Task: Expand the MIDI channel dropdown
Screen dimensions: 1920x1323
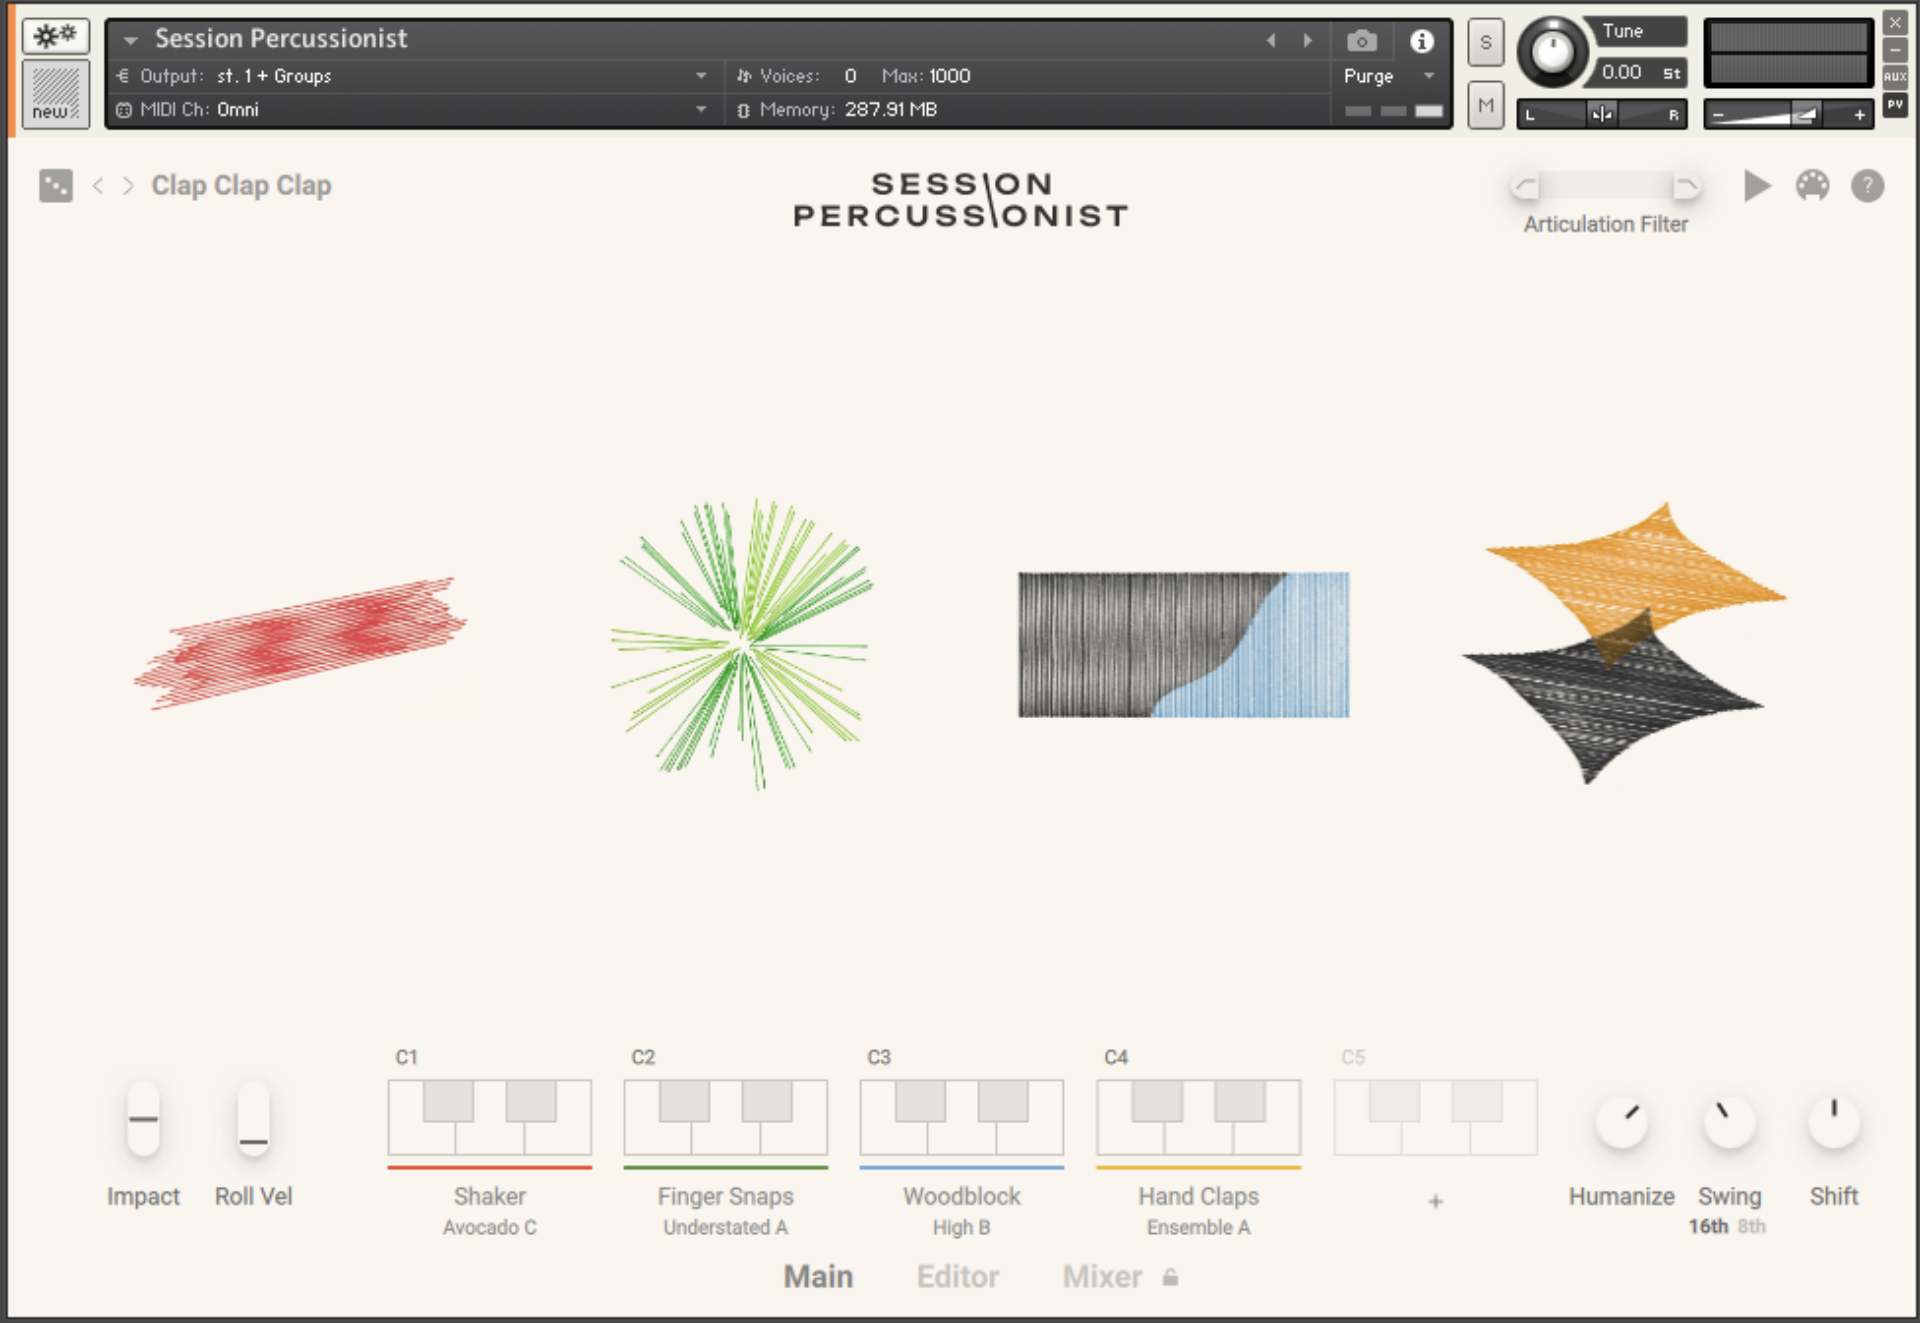Action: [x=701, y=110]
